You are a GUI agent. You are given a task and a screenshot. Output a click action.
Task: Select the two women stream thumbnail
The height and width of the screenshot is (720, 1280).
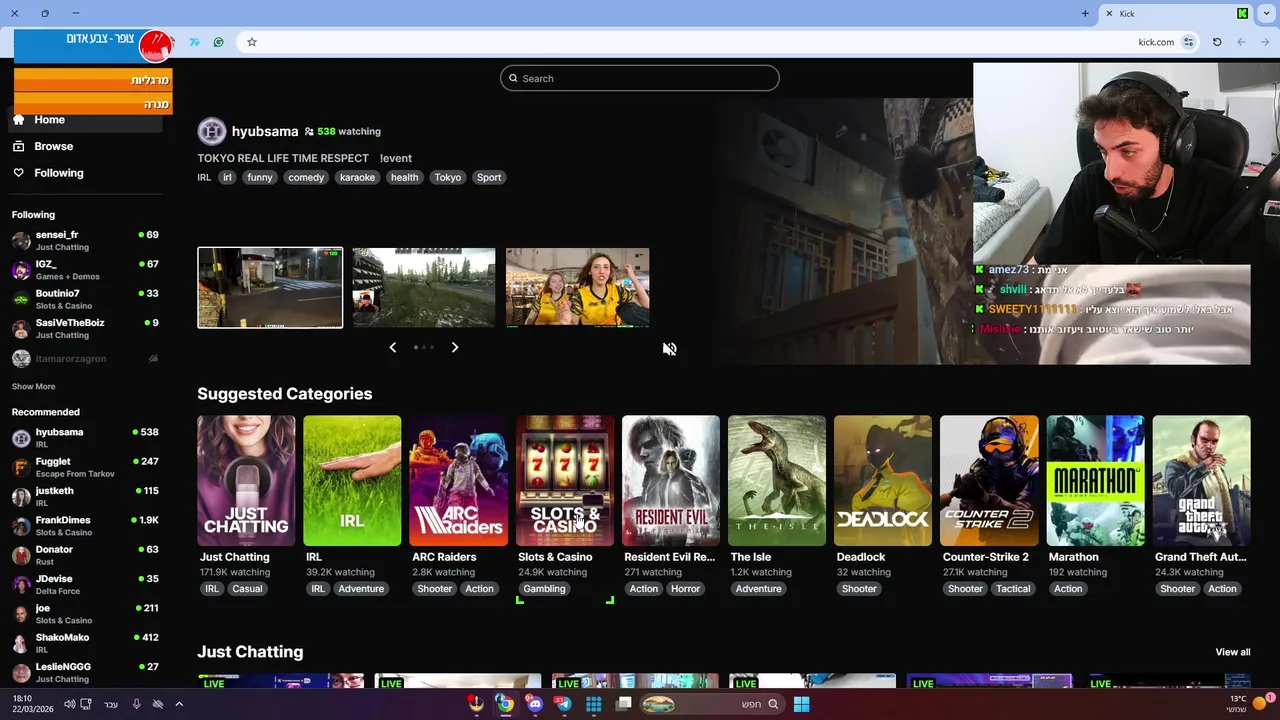[x=578, y=288]
